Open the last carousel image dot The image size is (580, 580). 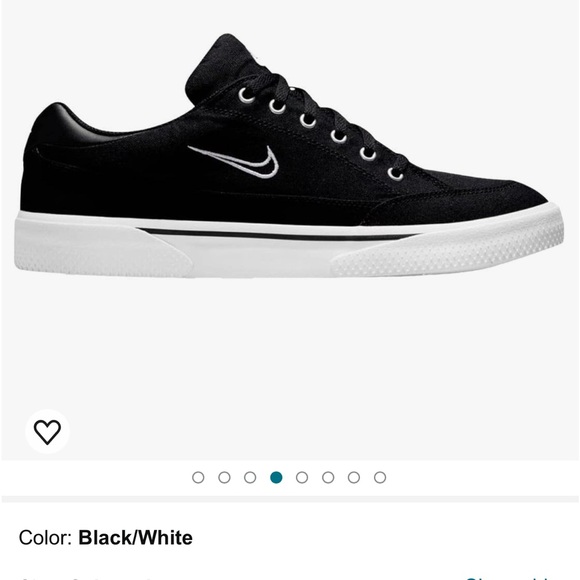380,478
